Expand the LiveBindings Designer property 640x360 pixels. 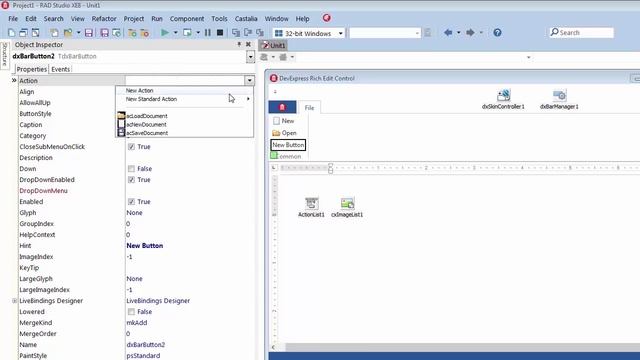[15, 301]
